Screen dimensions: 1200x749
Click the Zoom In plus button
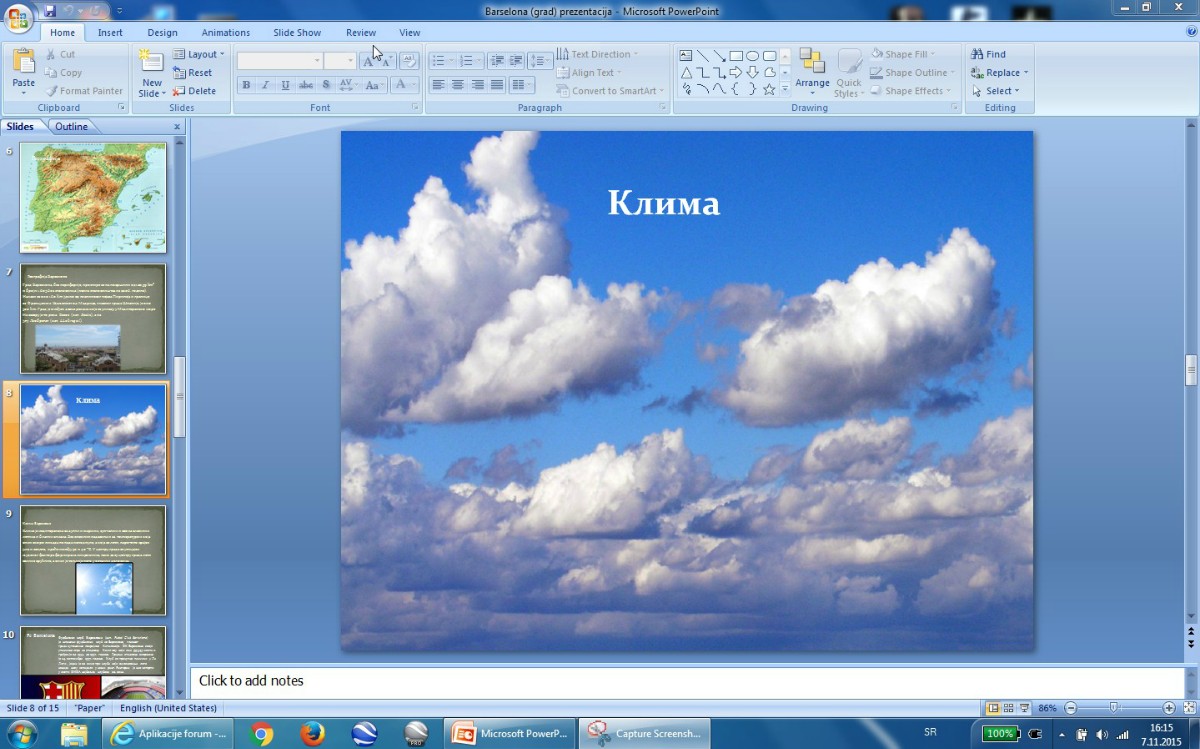[x=1169, y=708]
